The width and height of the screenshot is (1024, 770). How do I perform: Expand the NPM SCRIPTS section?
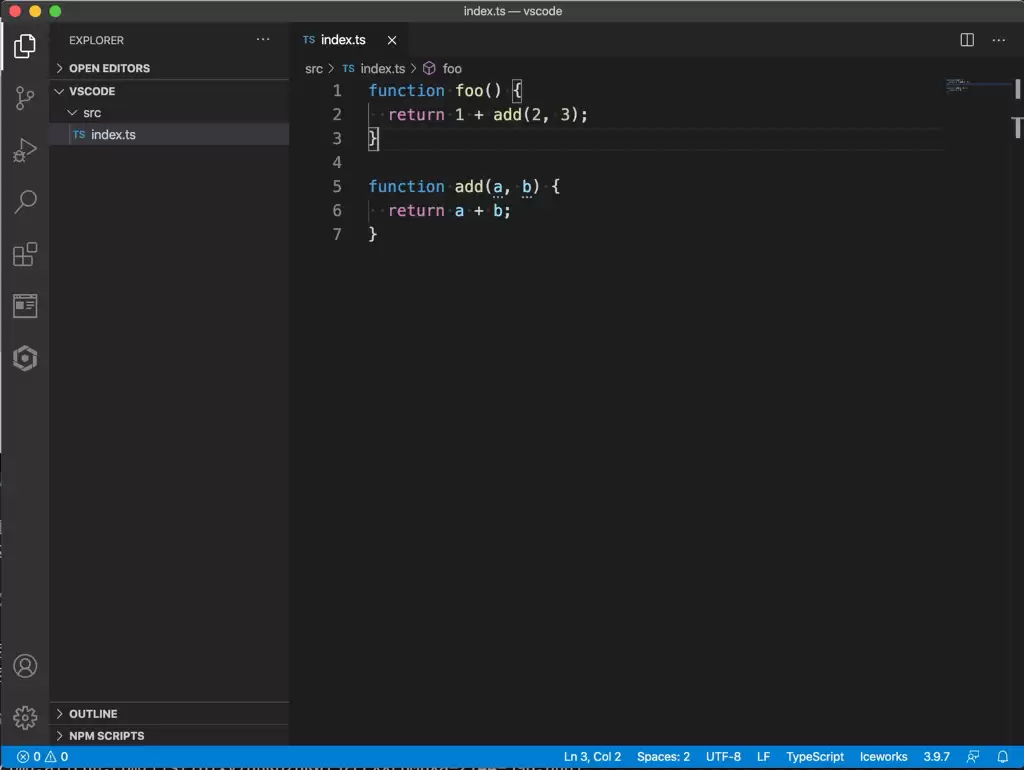click(169, 735)
